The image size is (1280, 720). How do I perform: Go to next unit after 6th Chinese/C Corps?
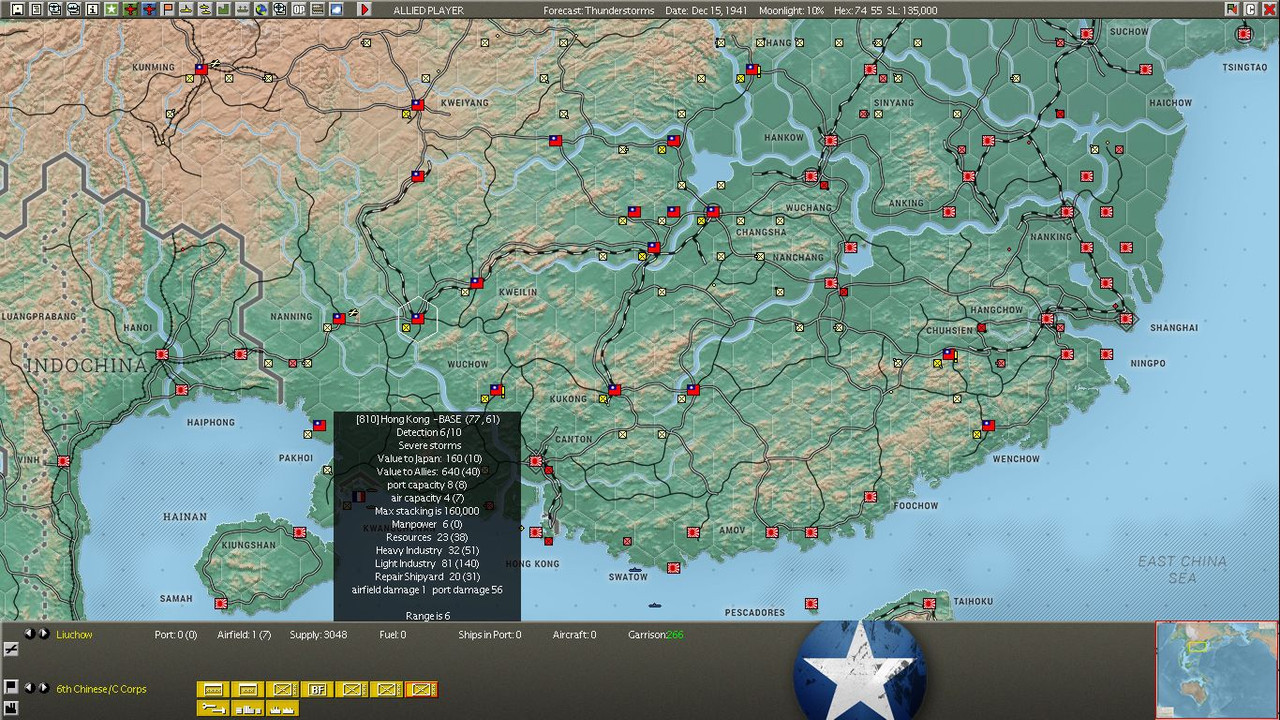[43, 688]
